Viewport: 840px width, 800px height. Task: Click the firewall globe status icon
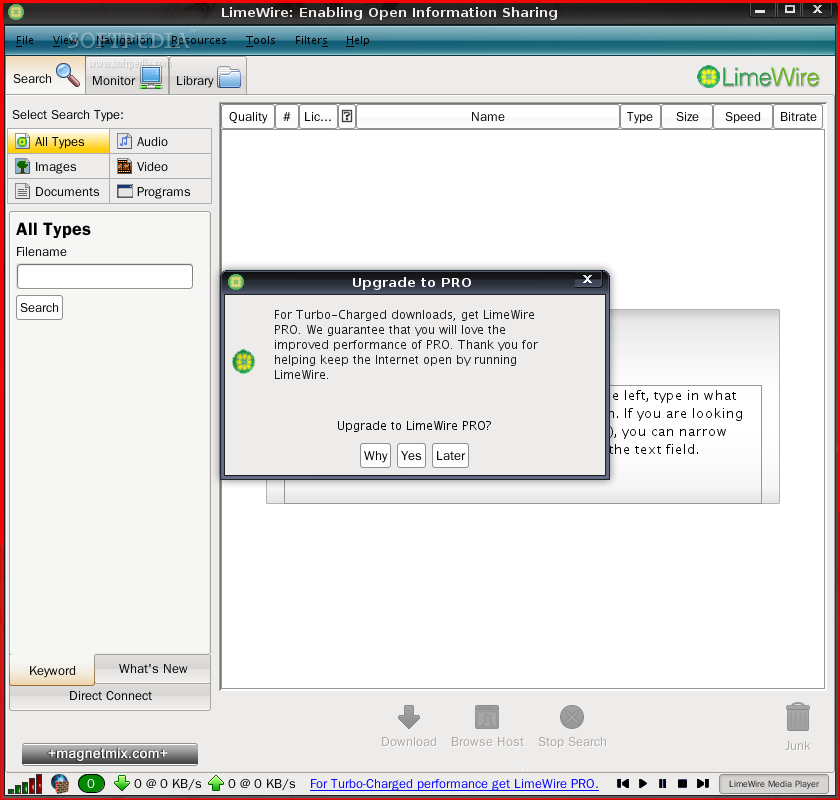click(60, 784)
